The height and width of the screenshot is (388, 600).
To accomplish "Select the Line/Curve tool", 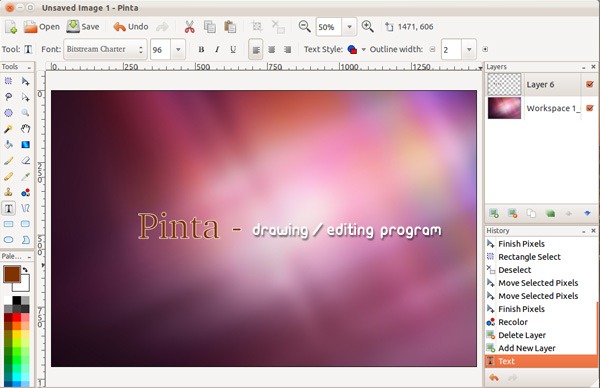I will [25, 208].
